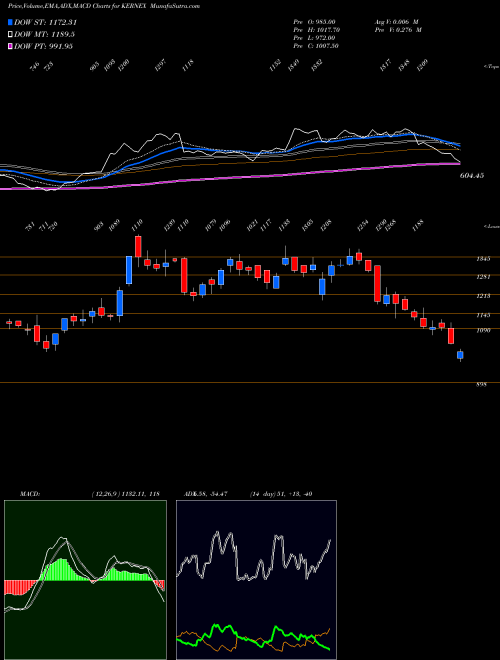Click the ADX '(14 day)' parameters text
Image resolution: width=500 pixels, height=660 pixels.
click(263, 494)
